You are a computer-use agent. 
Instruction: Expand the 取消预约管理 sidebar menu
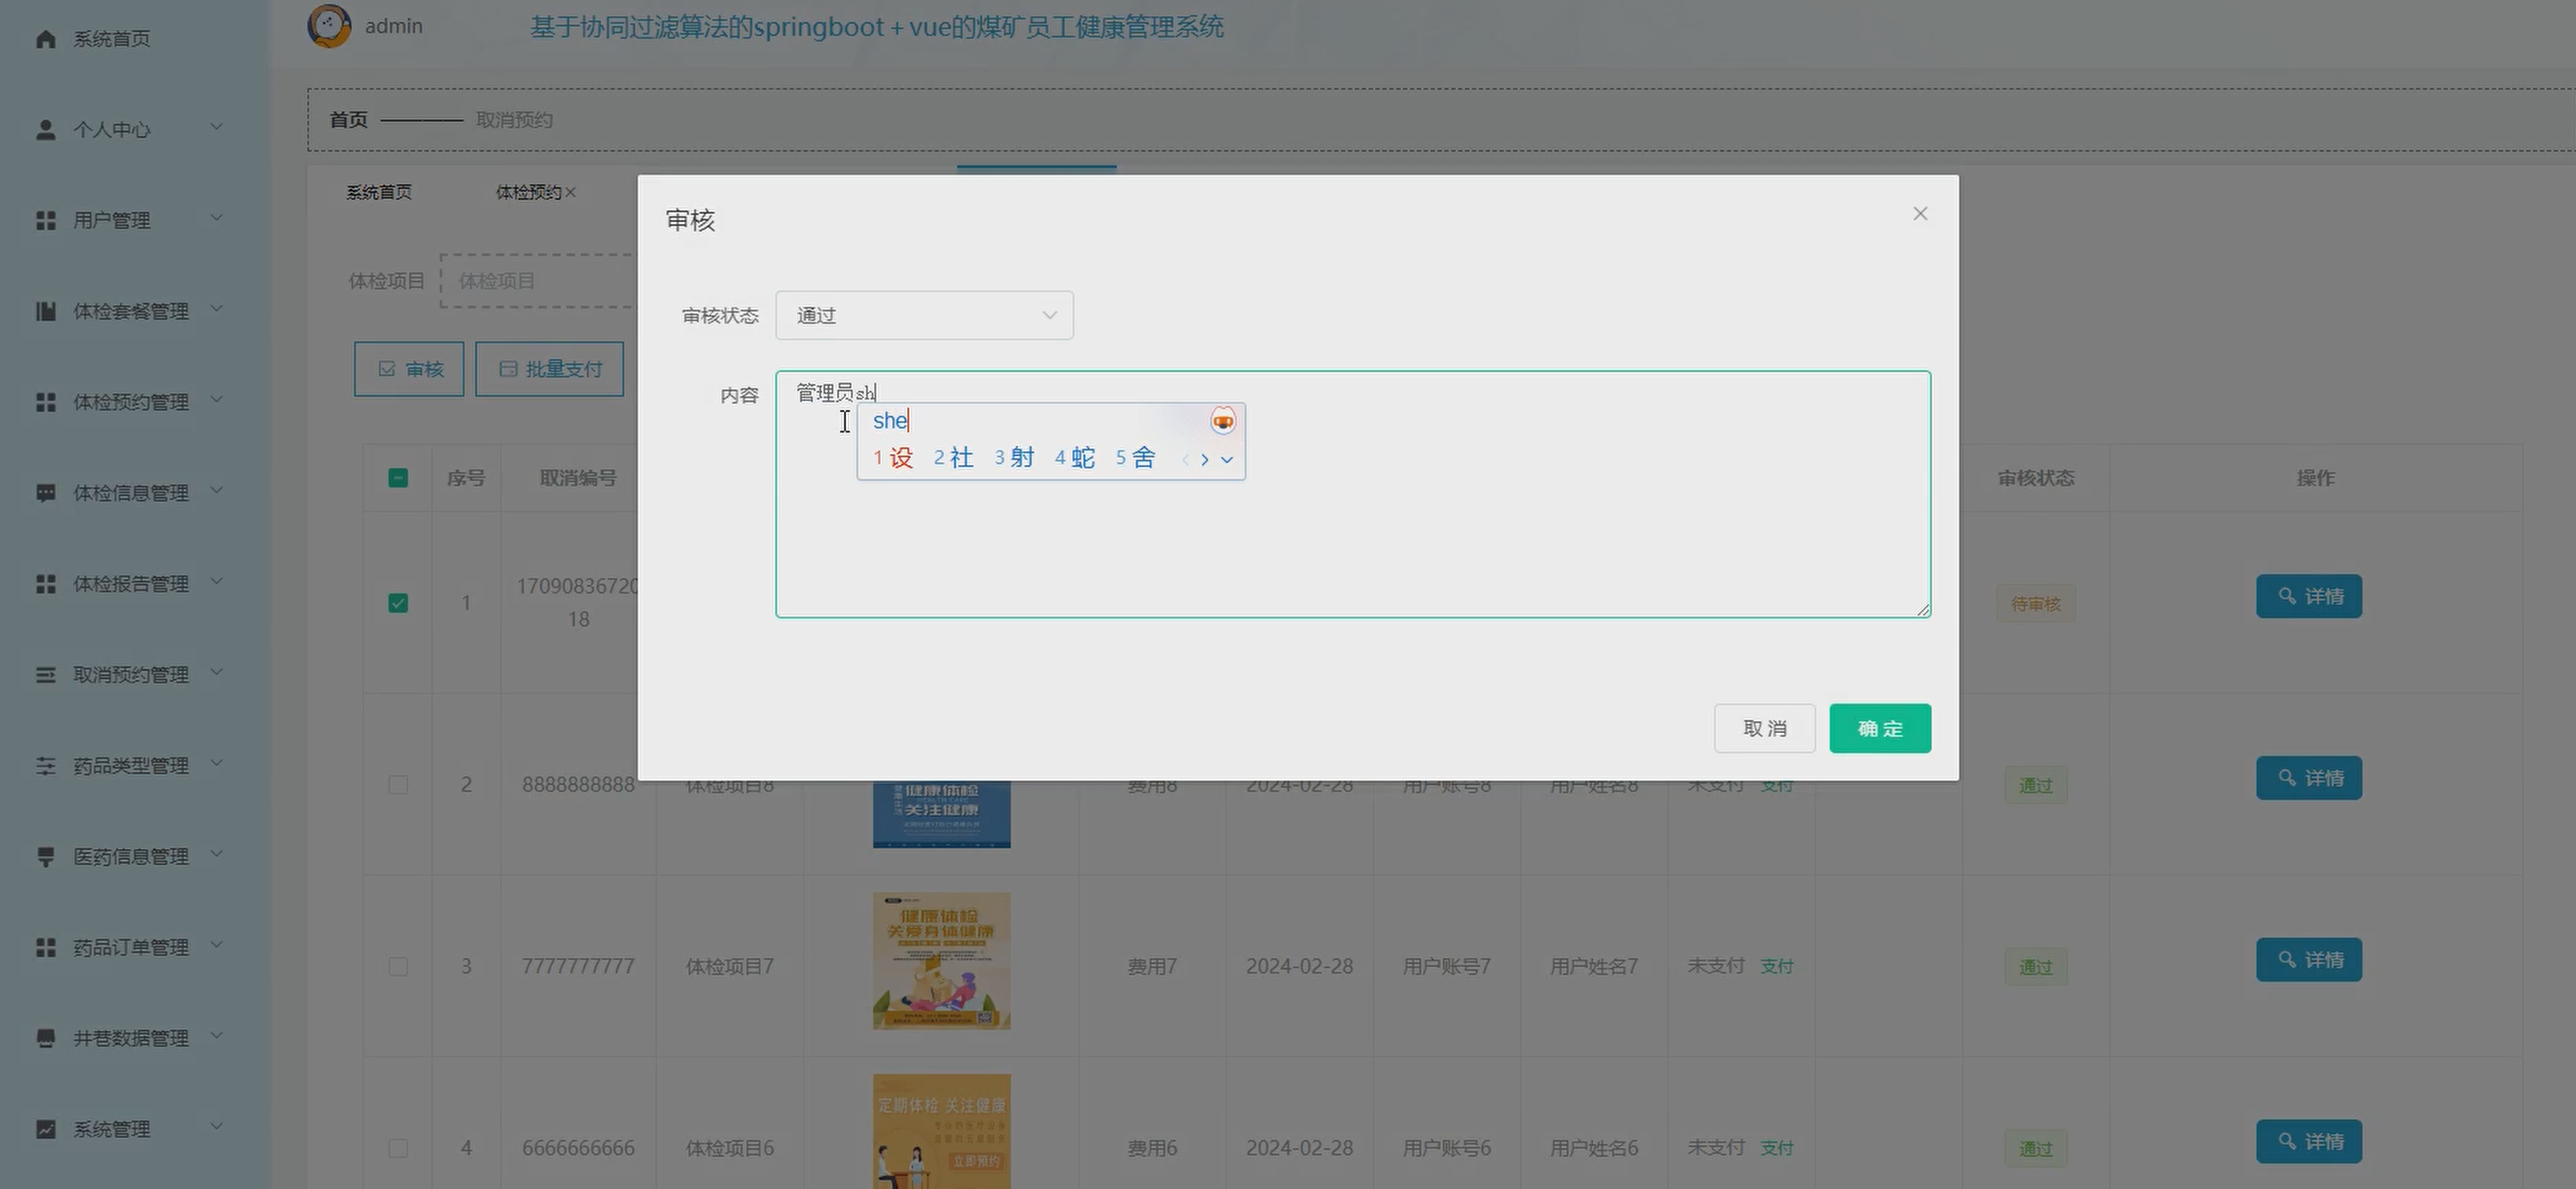coord(130,675)
